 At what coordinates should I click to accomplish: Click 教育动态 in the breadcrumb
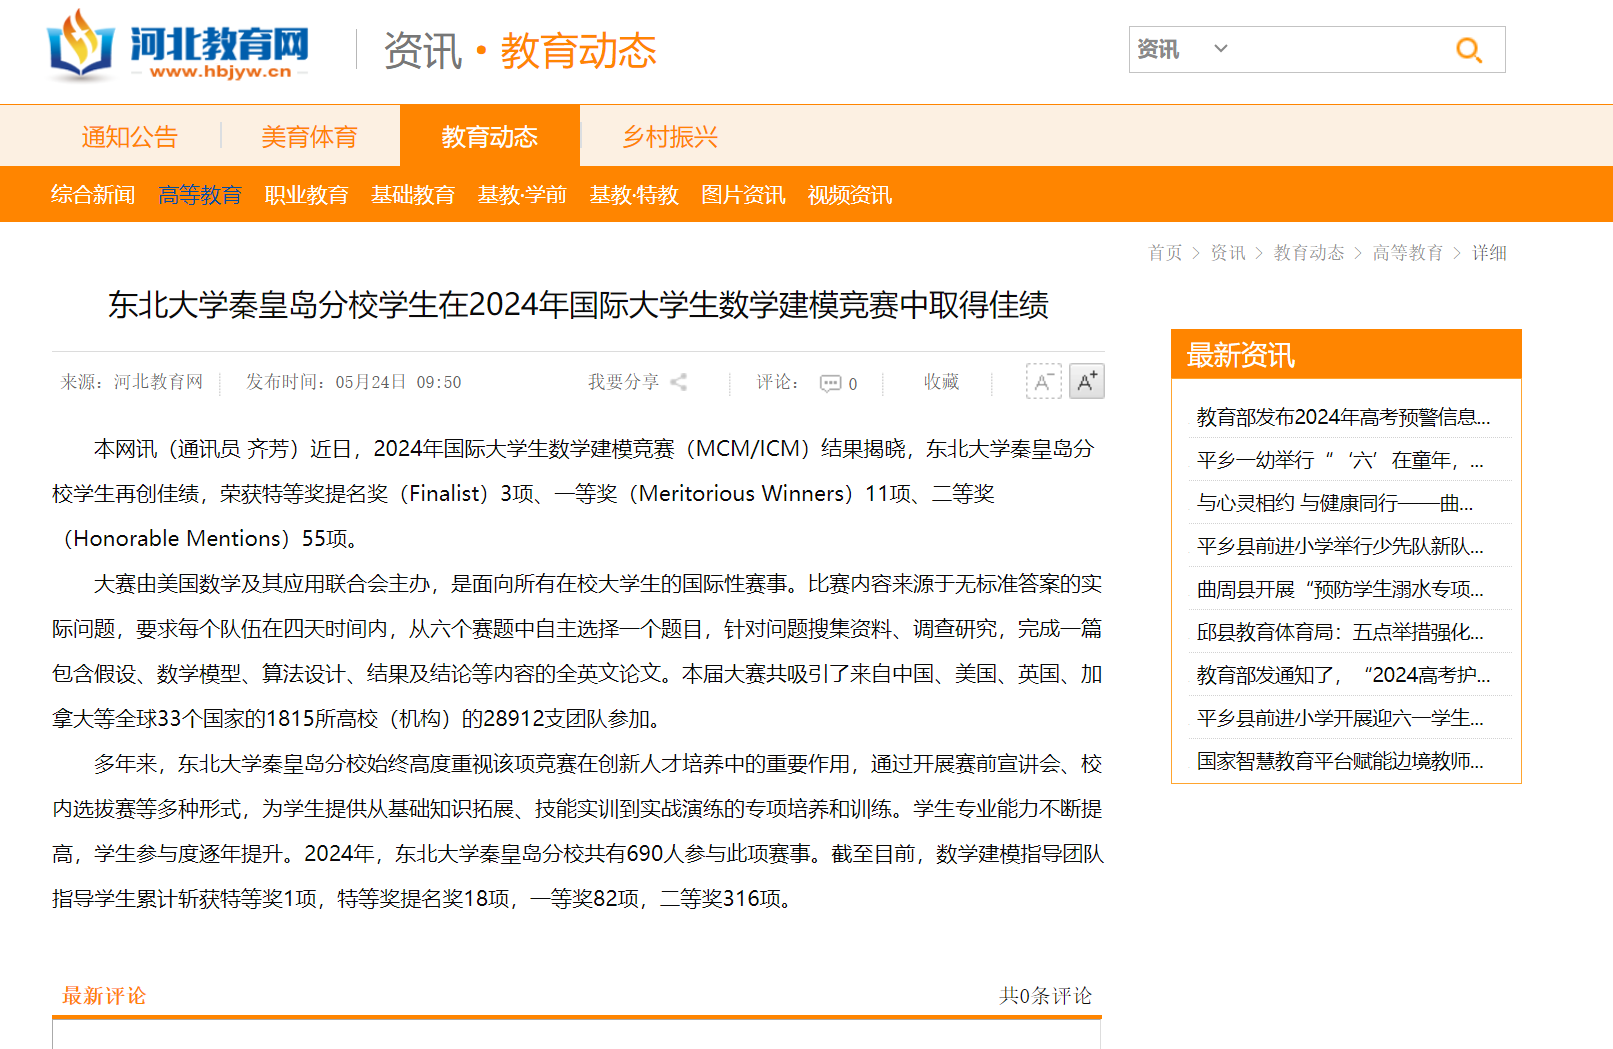point(1309,253)
